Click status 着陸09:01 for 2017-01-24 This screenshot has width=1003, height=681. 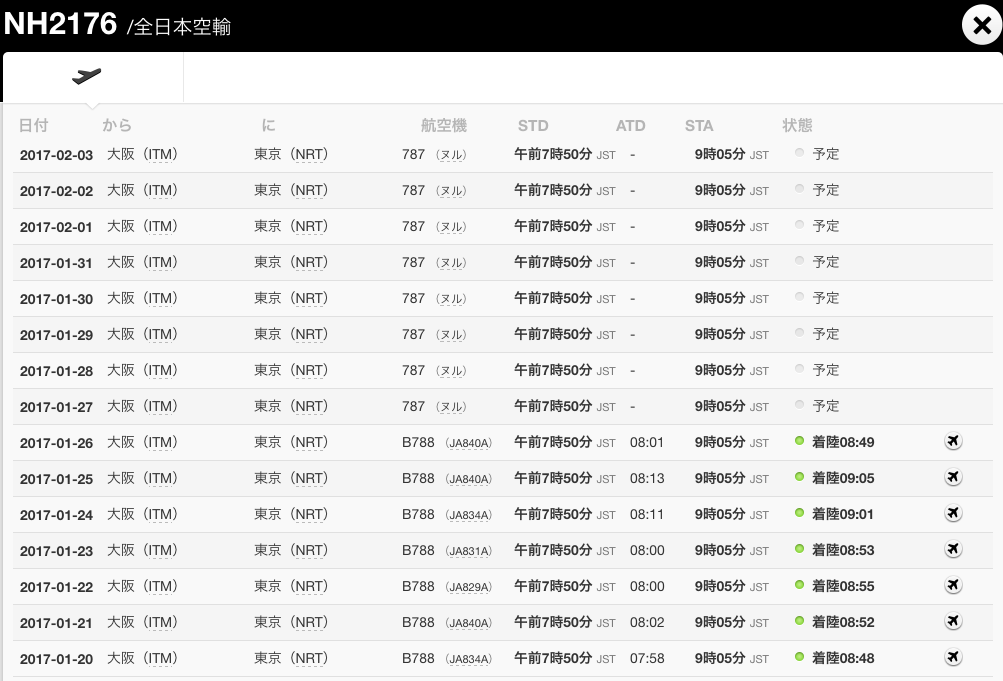click(x=842, y=514)
